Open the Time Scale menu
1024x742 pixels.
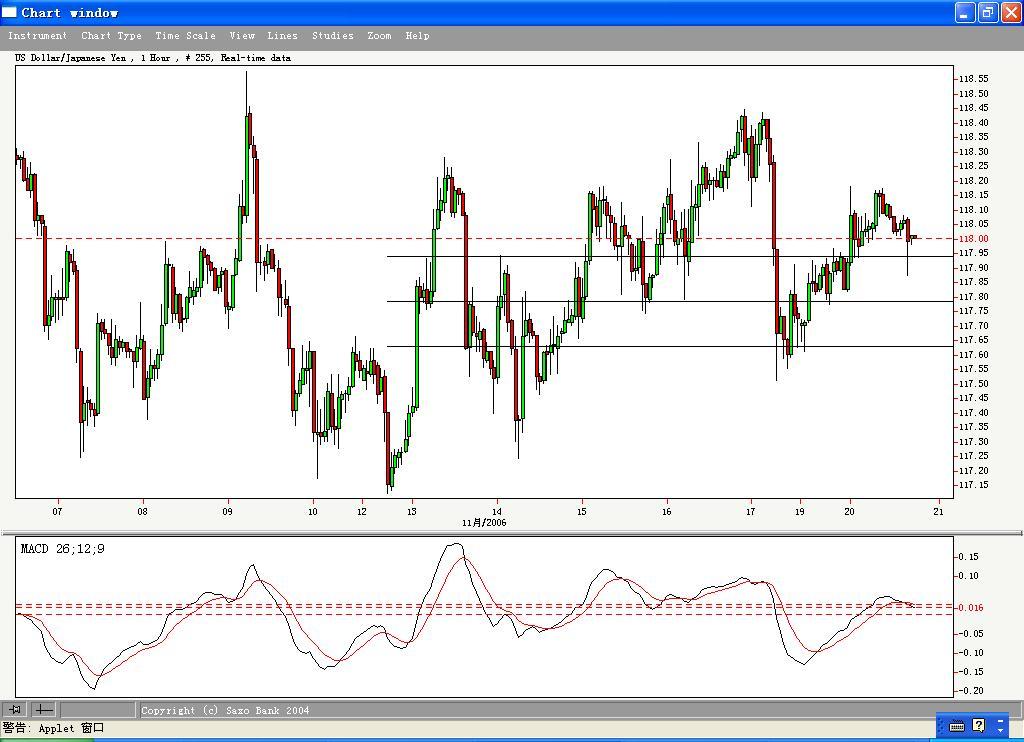coord(185,36)
